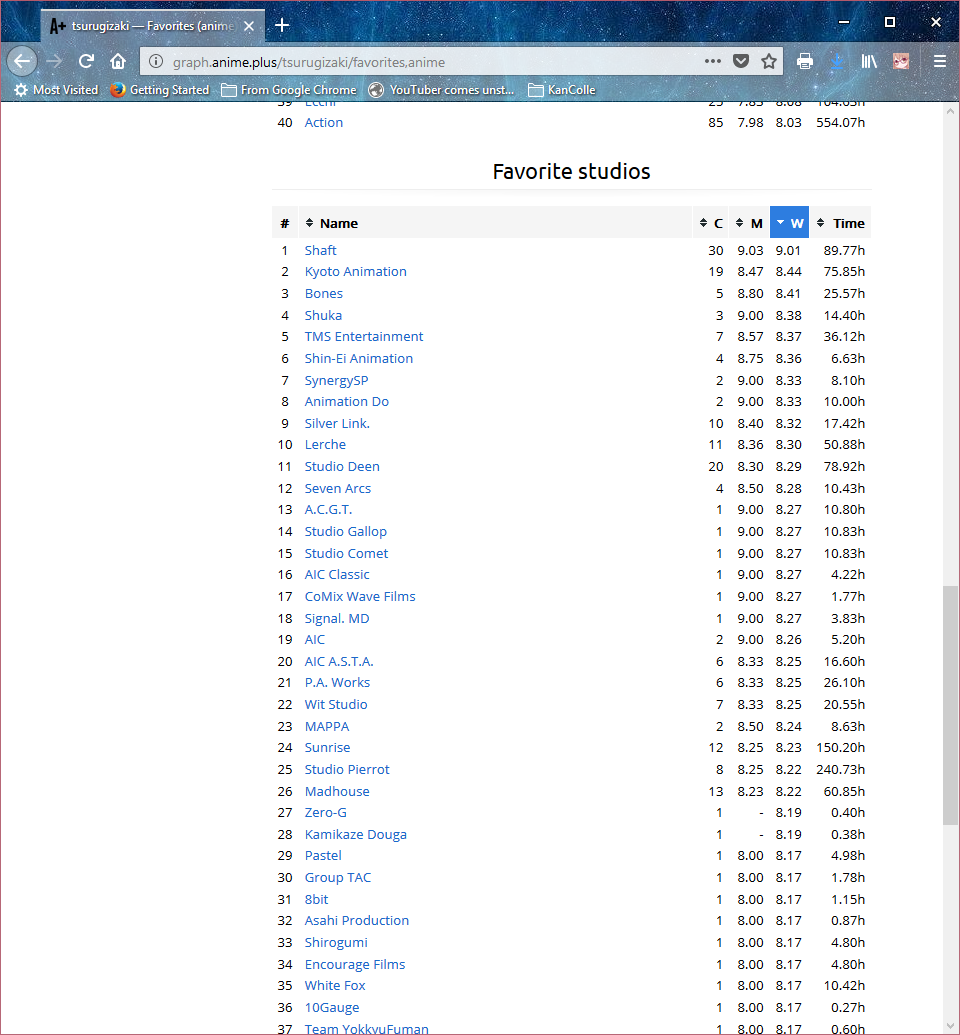Bookmark this page with the star icon
Image resolution: width=960 pixels, height=1035 pixels.
(769, 61)
